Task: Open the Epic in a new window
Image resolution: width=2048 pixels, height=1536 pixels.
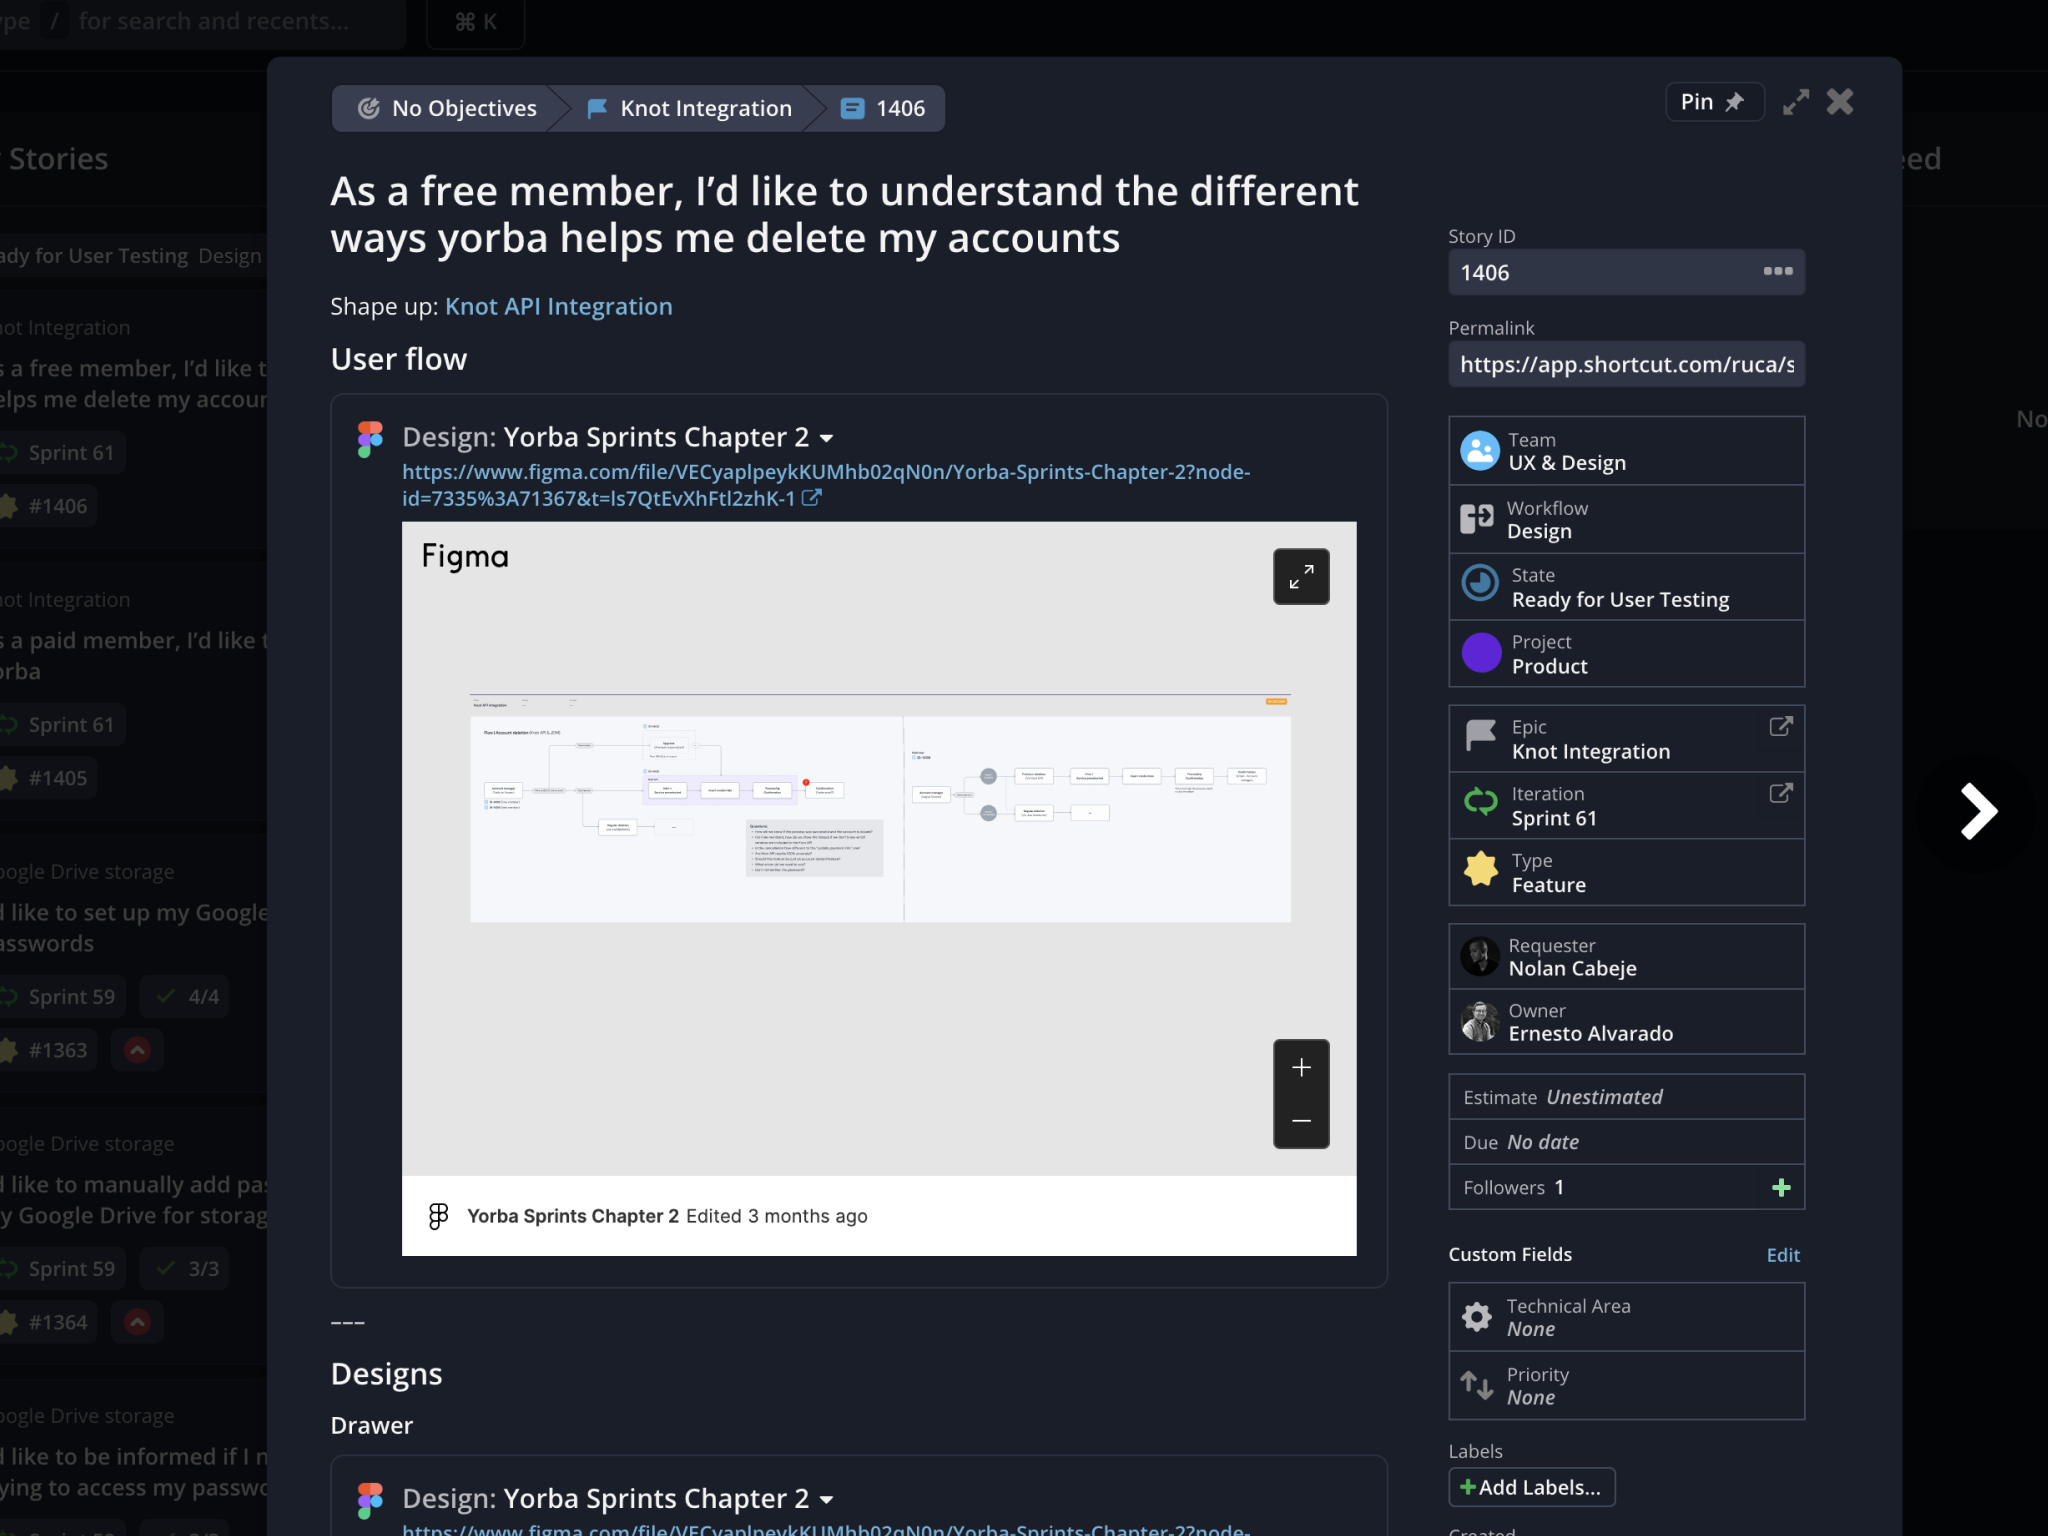Action: (1780, 727)
